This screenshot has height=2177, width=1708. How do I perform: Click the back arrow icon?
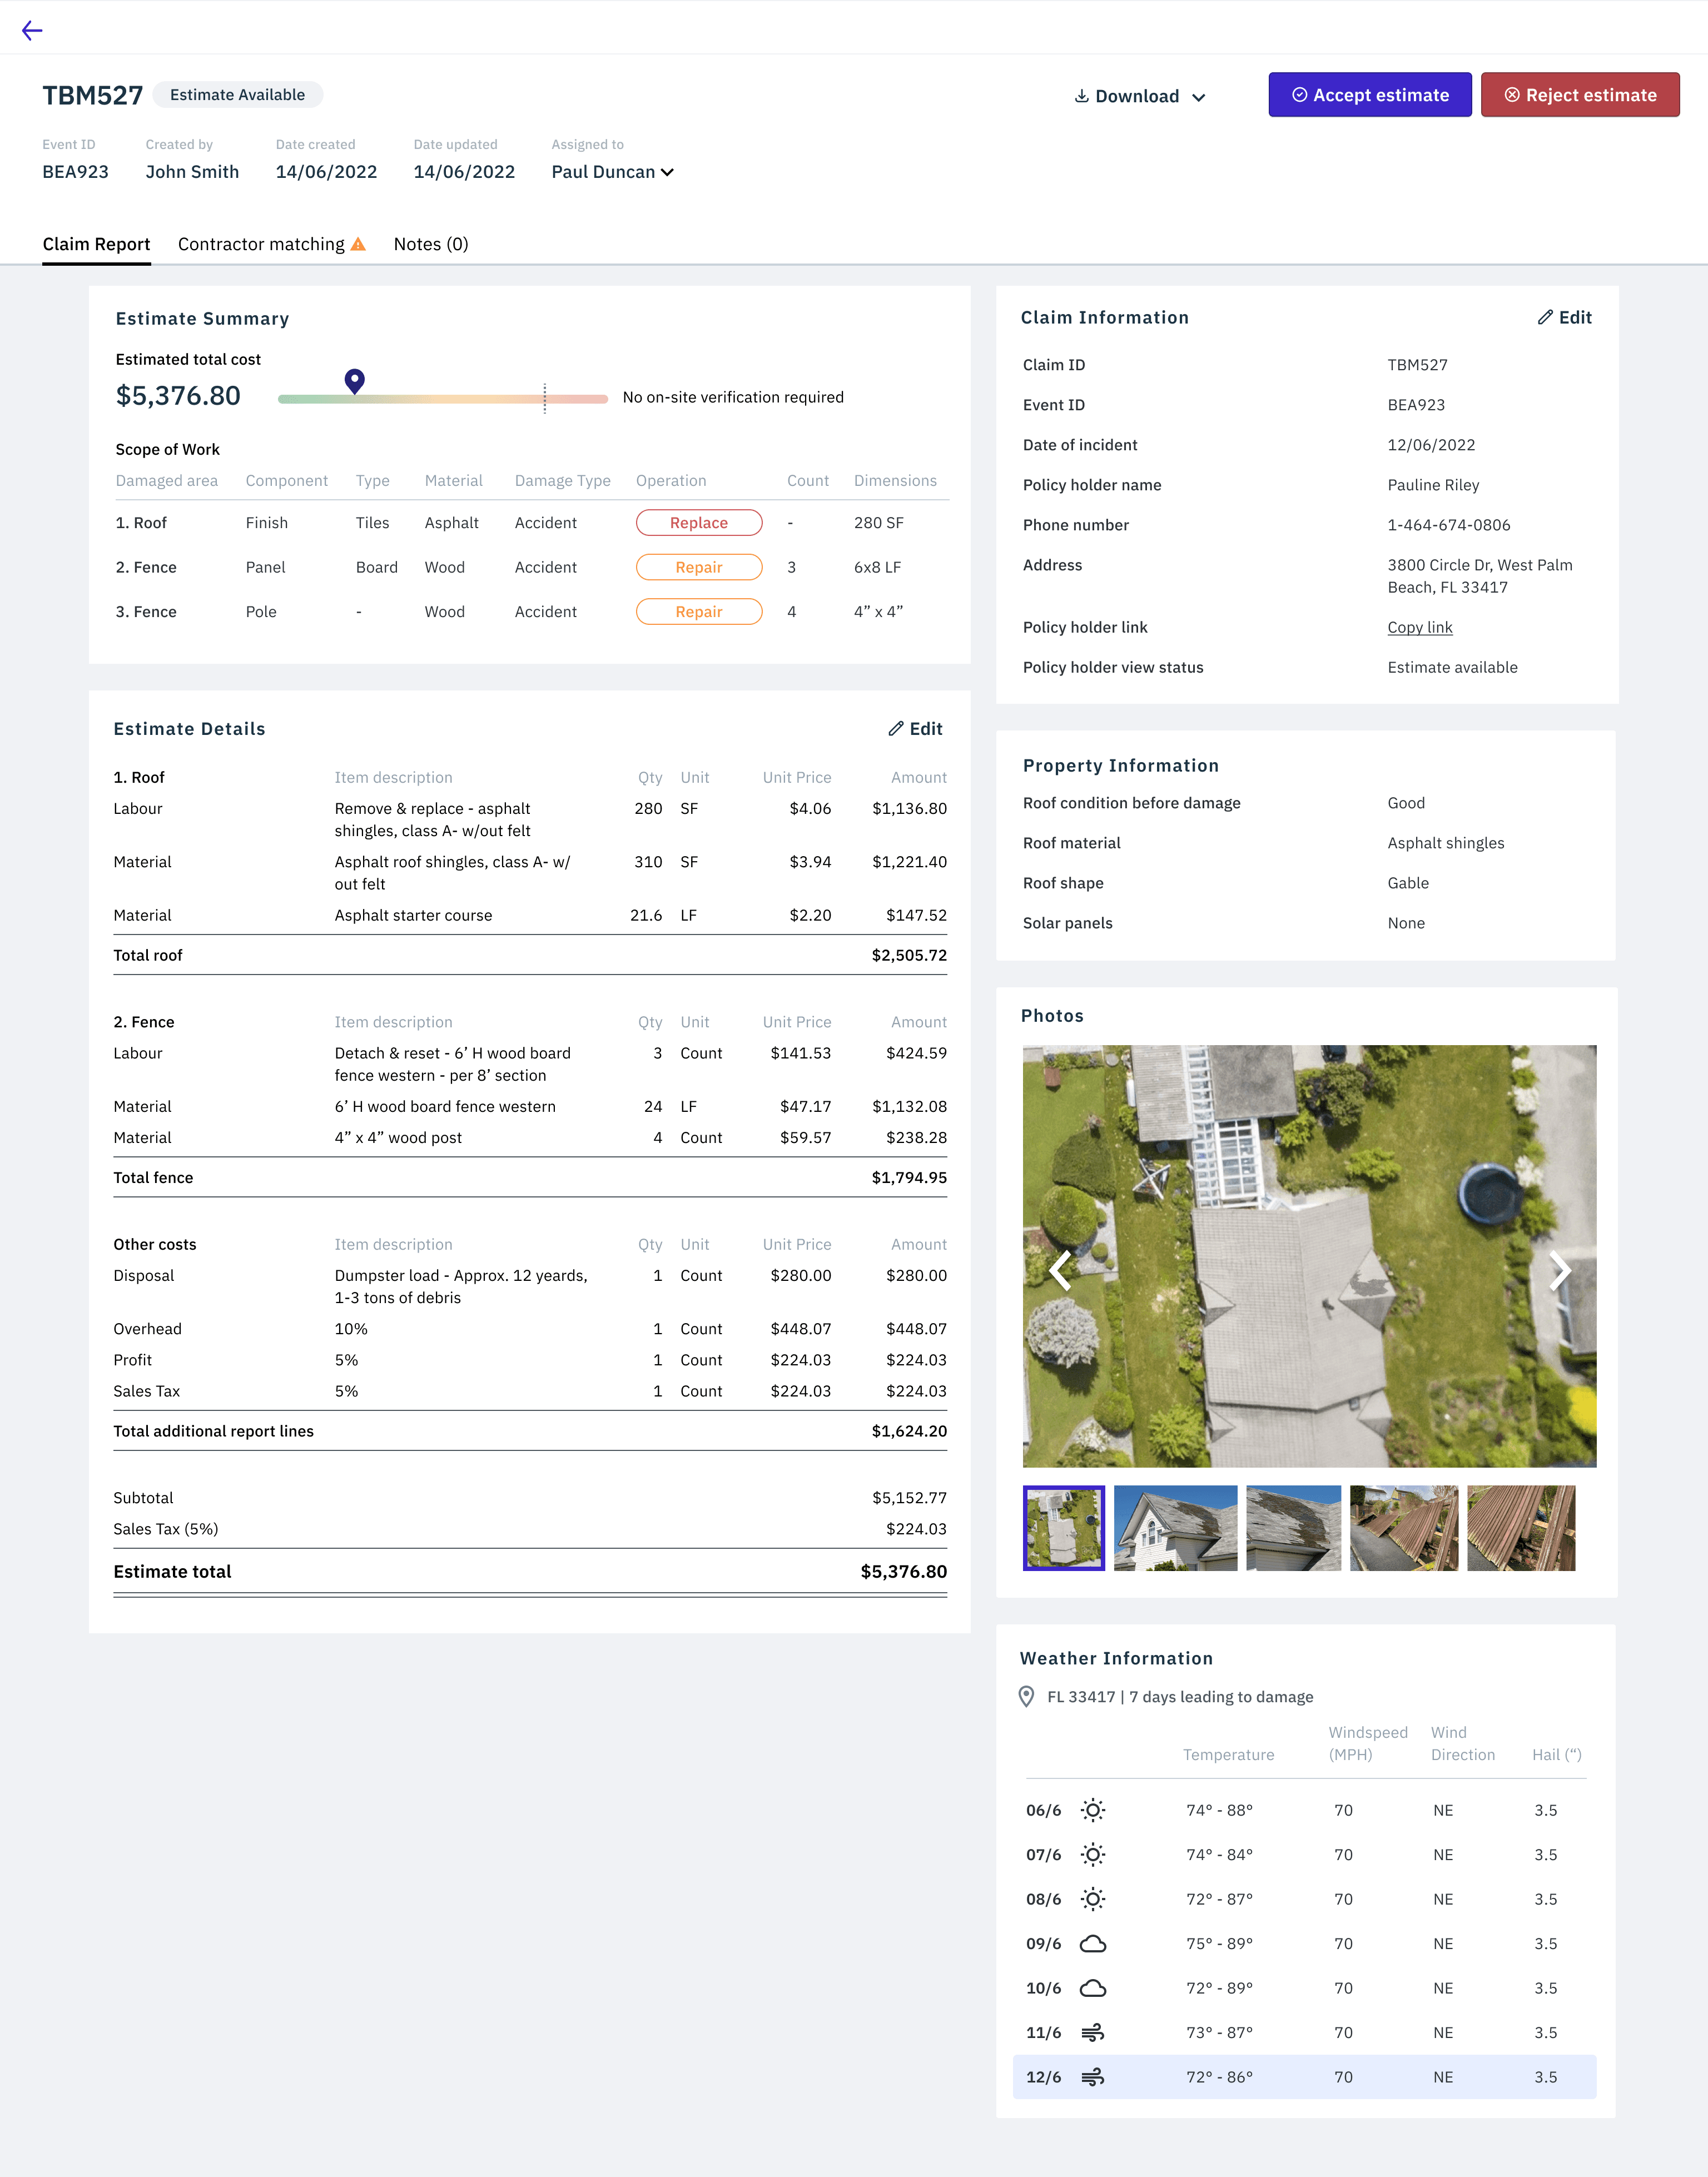[32, 30]
